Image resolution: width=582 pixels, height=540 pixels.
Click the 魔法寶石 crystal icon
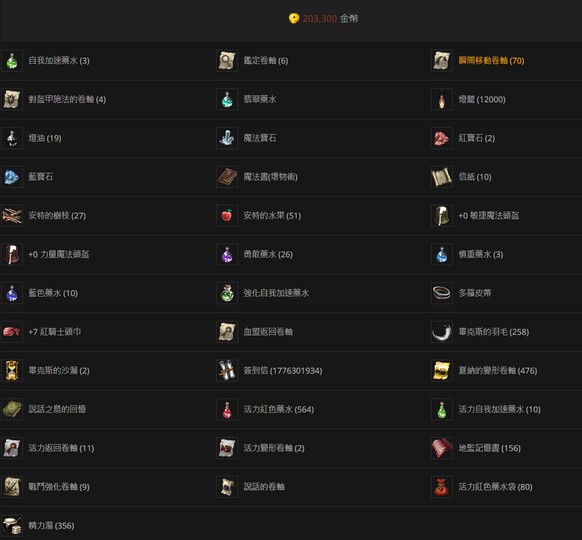[x=227, y=138]
